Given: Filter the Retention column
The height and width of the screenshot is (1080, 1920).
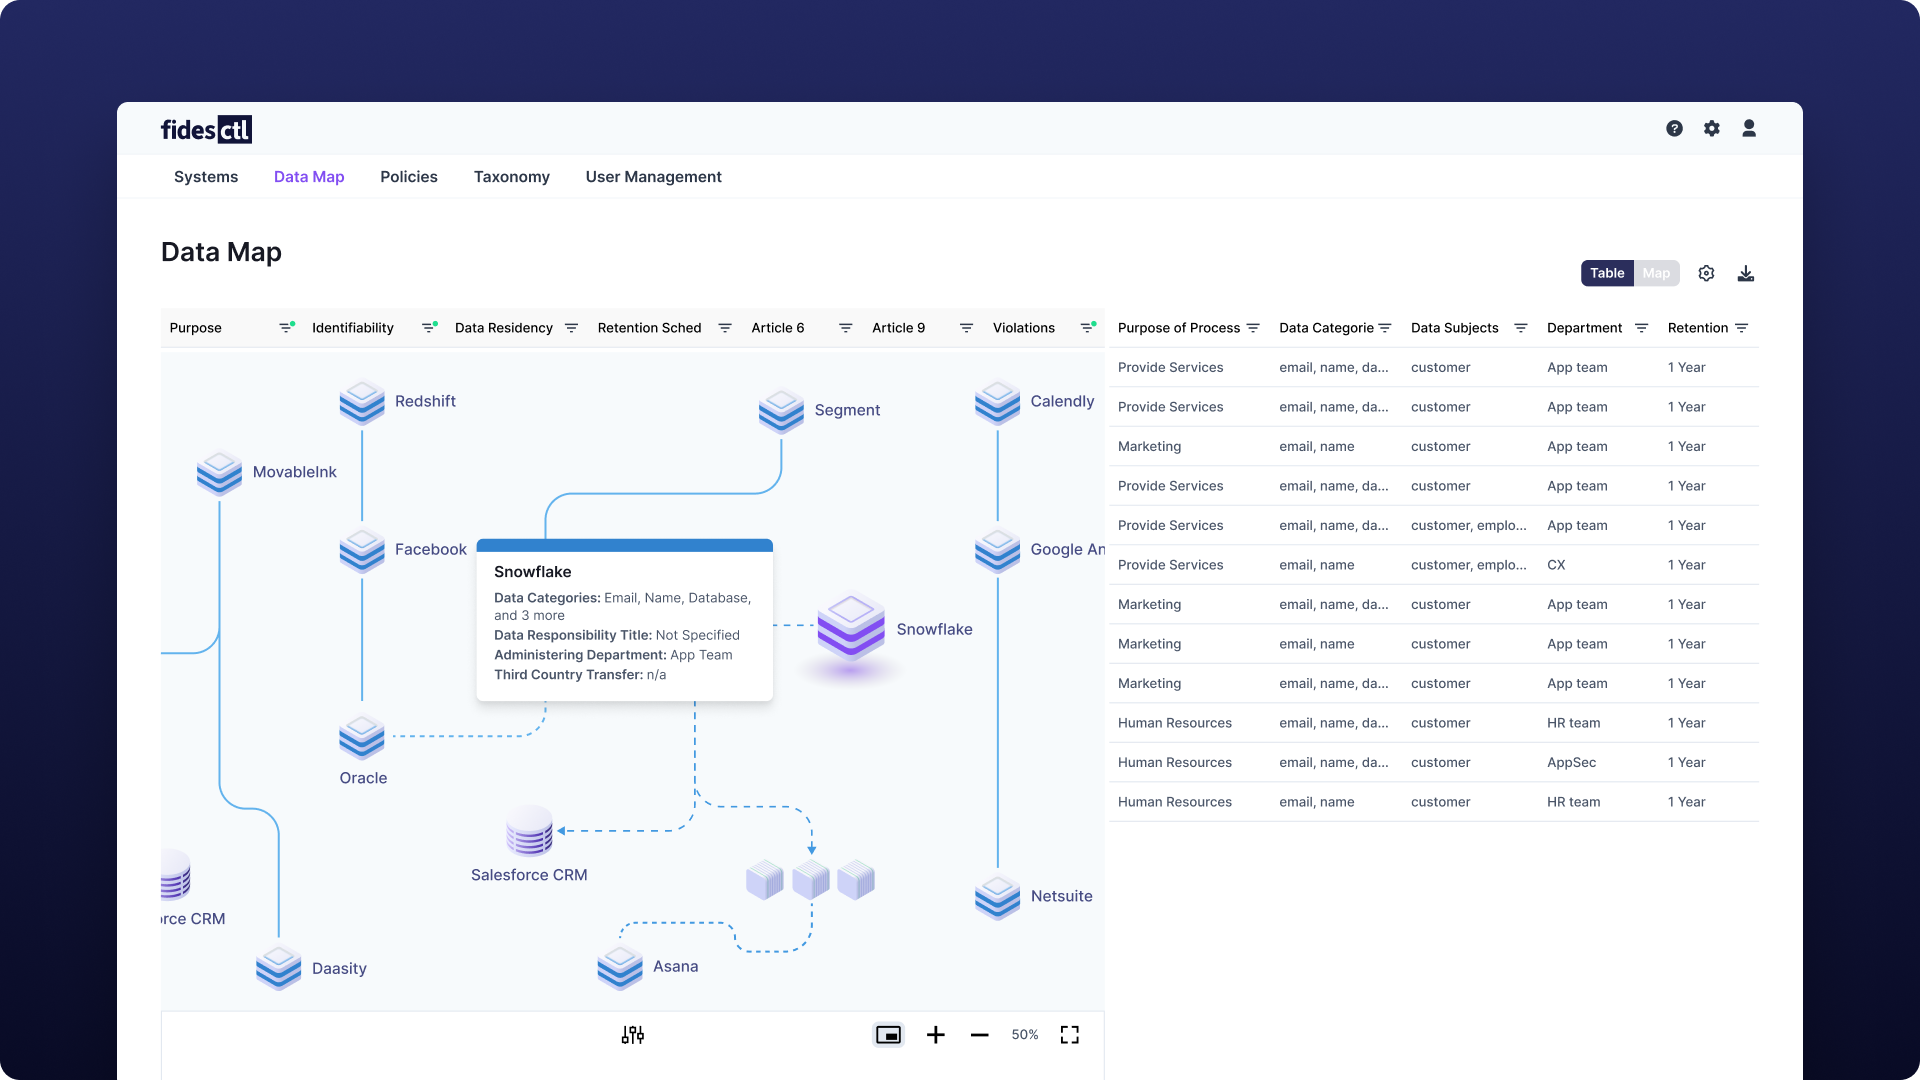Looking at the screenshot, I should (1741, 328).
